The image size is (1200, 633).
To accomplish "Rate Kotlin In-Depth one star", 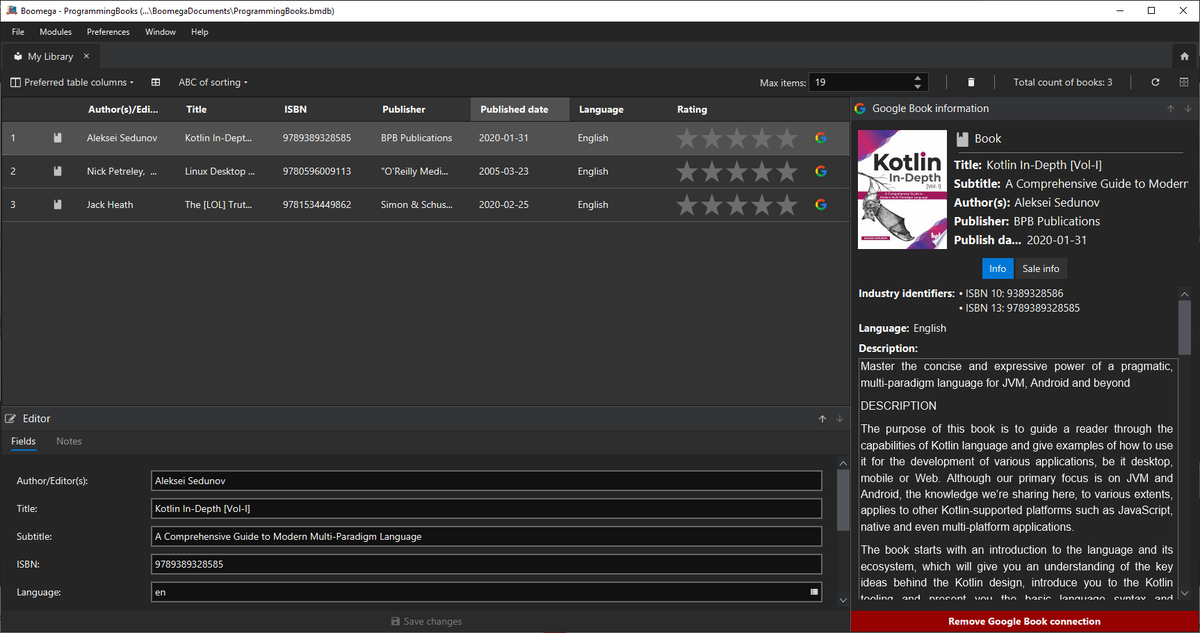I will (x=686, y=138).
